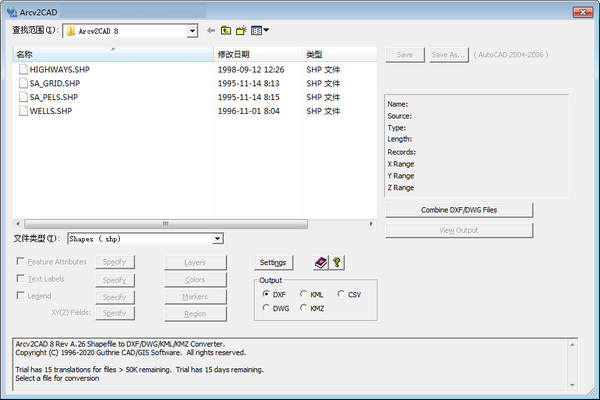This screenshot has width=600, height=400.
Task: Select CSV output format
Action: click(341, 294)
